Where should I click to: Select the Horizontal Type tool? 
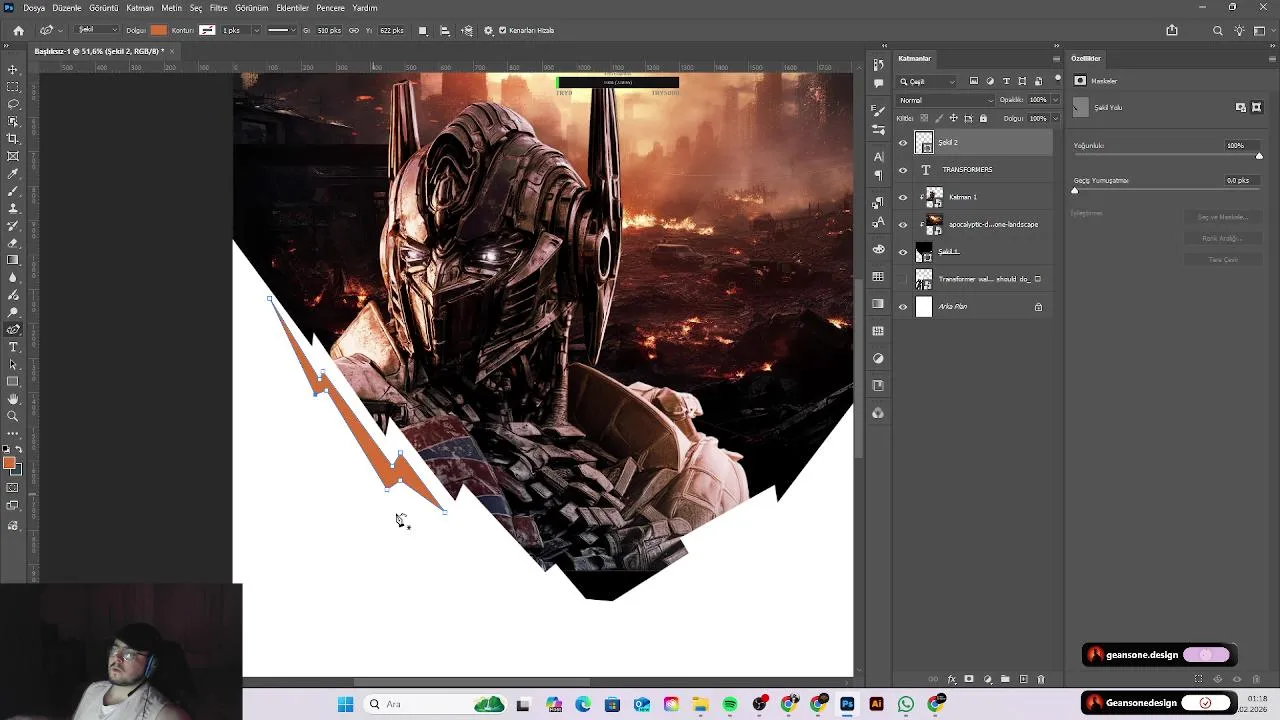point(13,347)
